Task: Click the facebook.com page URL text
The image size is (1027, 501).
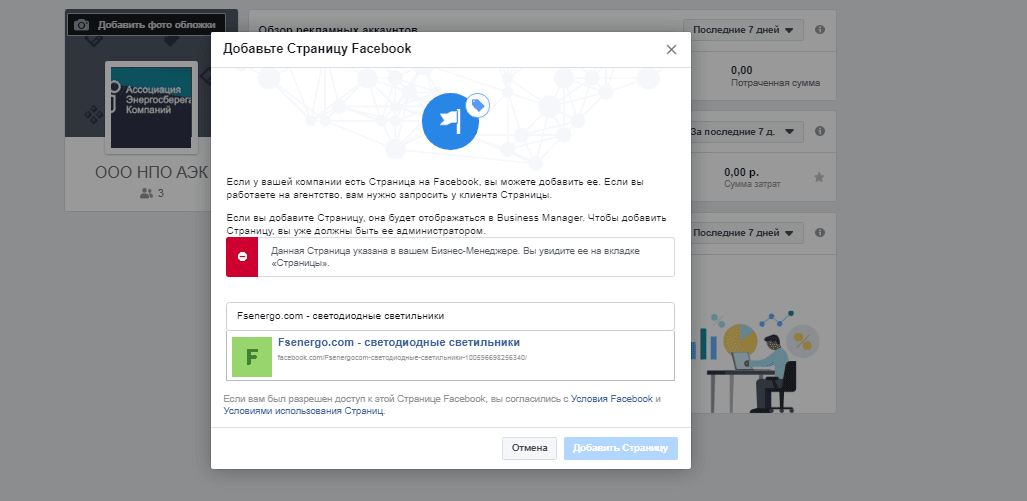Action: (x=402, y=358)
